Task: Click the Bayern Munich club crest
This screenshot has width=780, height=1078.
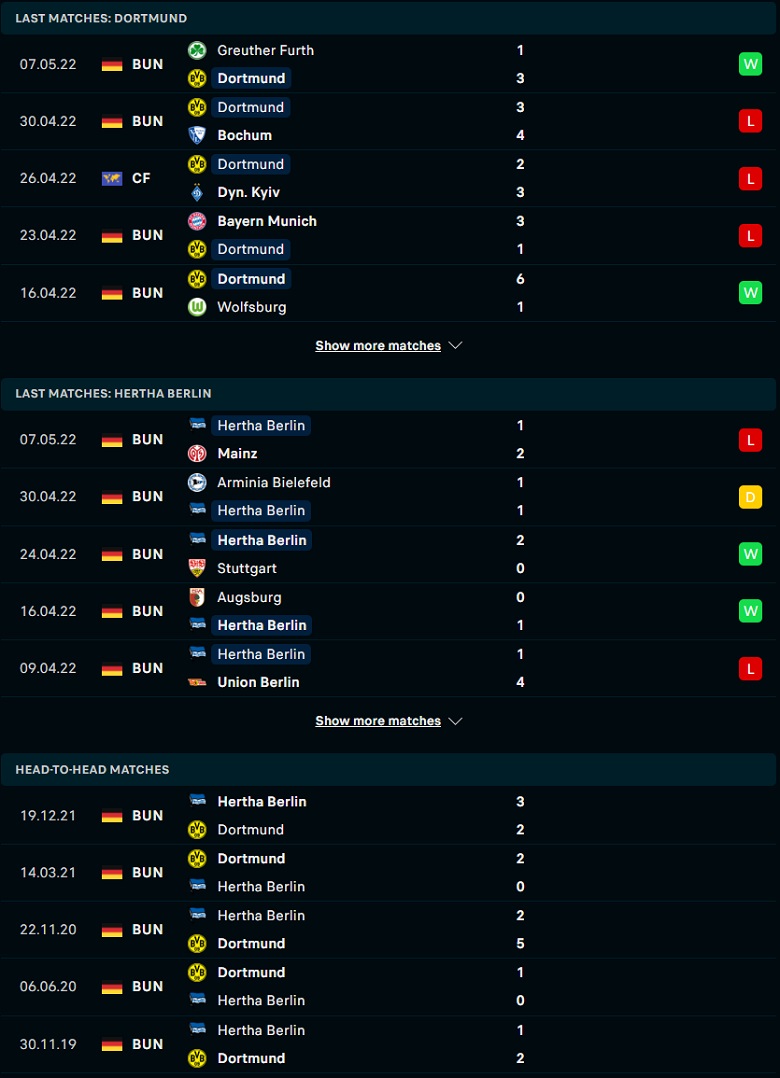Action: point(197,221)
